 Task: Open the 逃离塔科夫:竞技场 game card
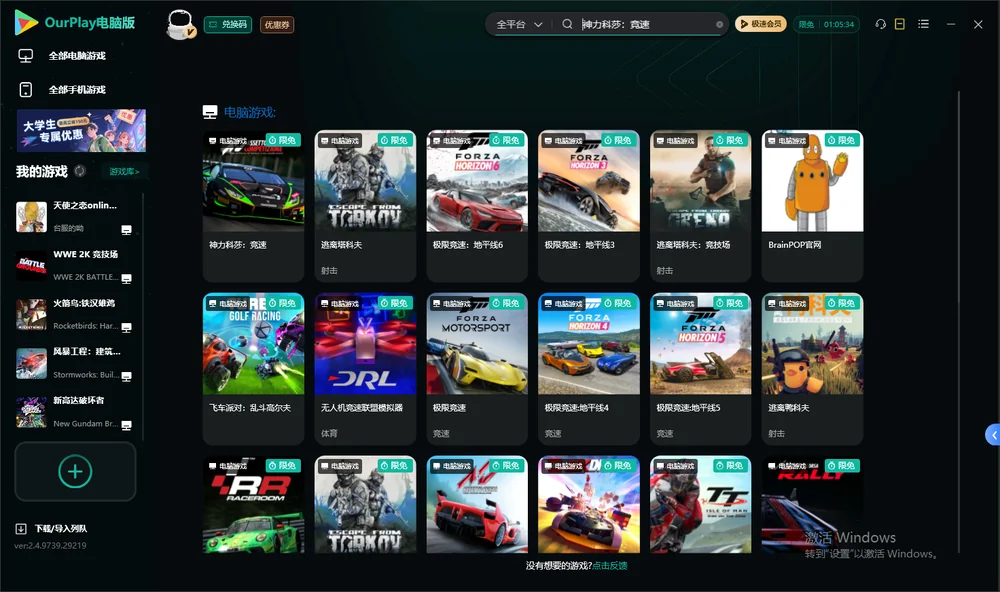tap(700, 205)
